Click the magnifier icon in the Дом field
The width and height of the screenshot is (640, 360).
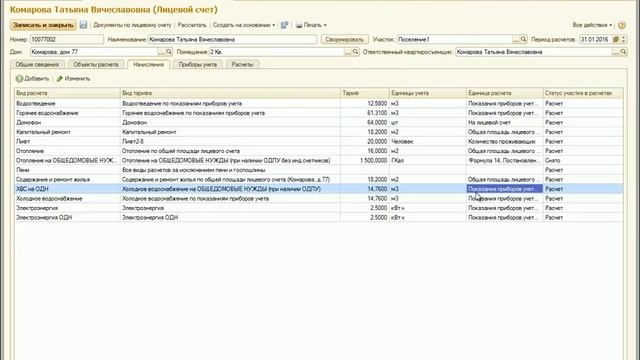tap(169, 52)
